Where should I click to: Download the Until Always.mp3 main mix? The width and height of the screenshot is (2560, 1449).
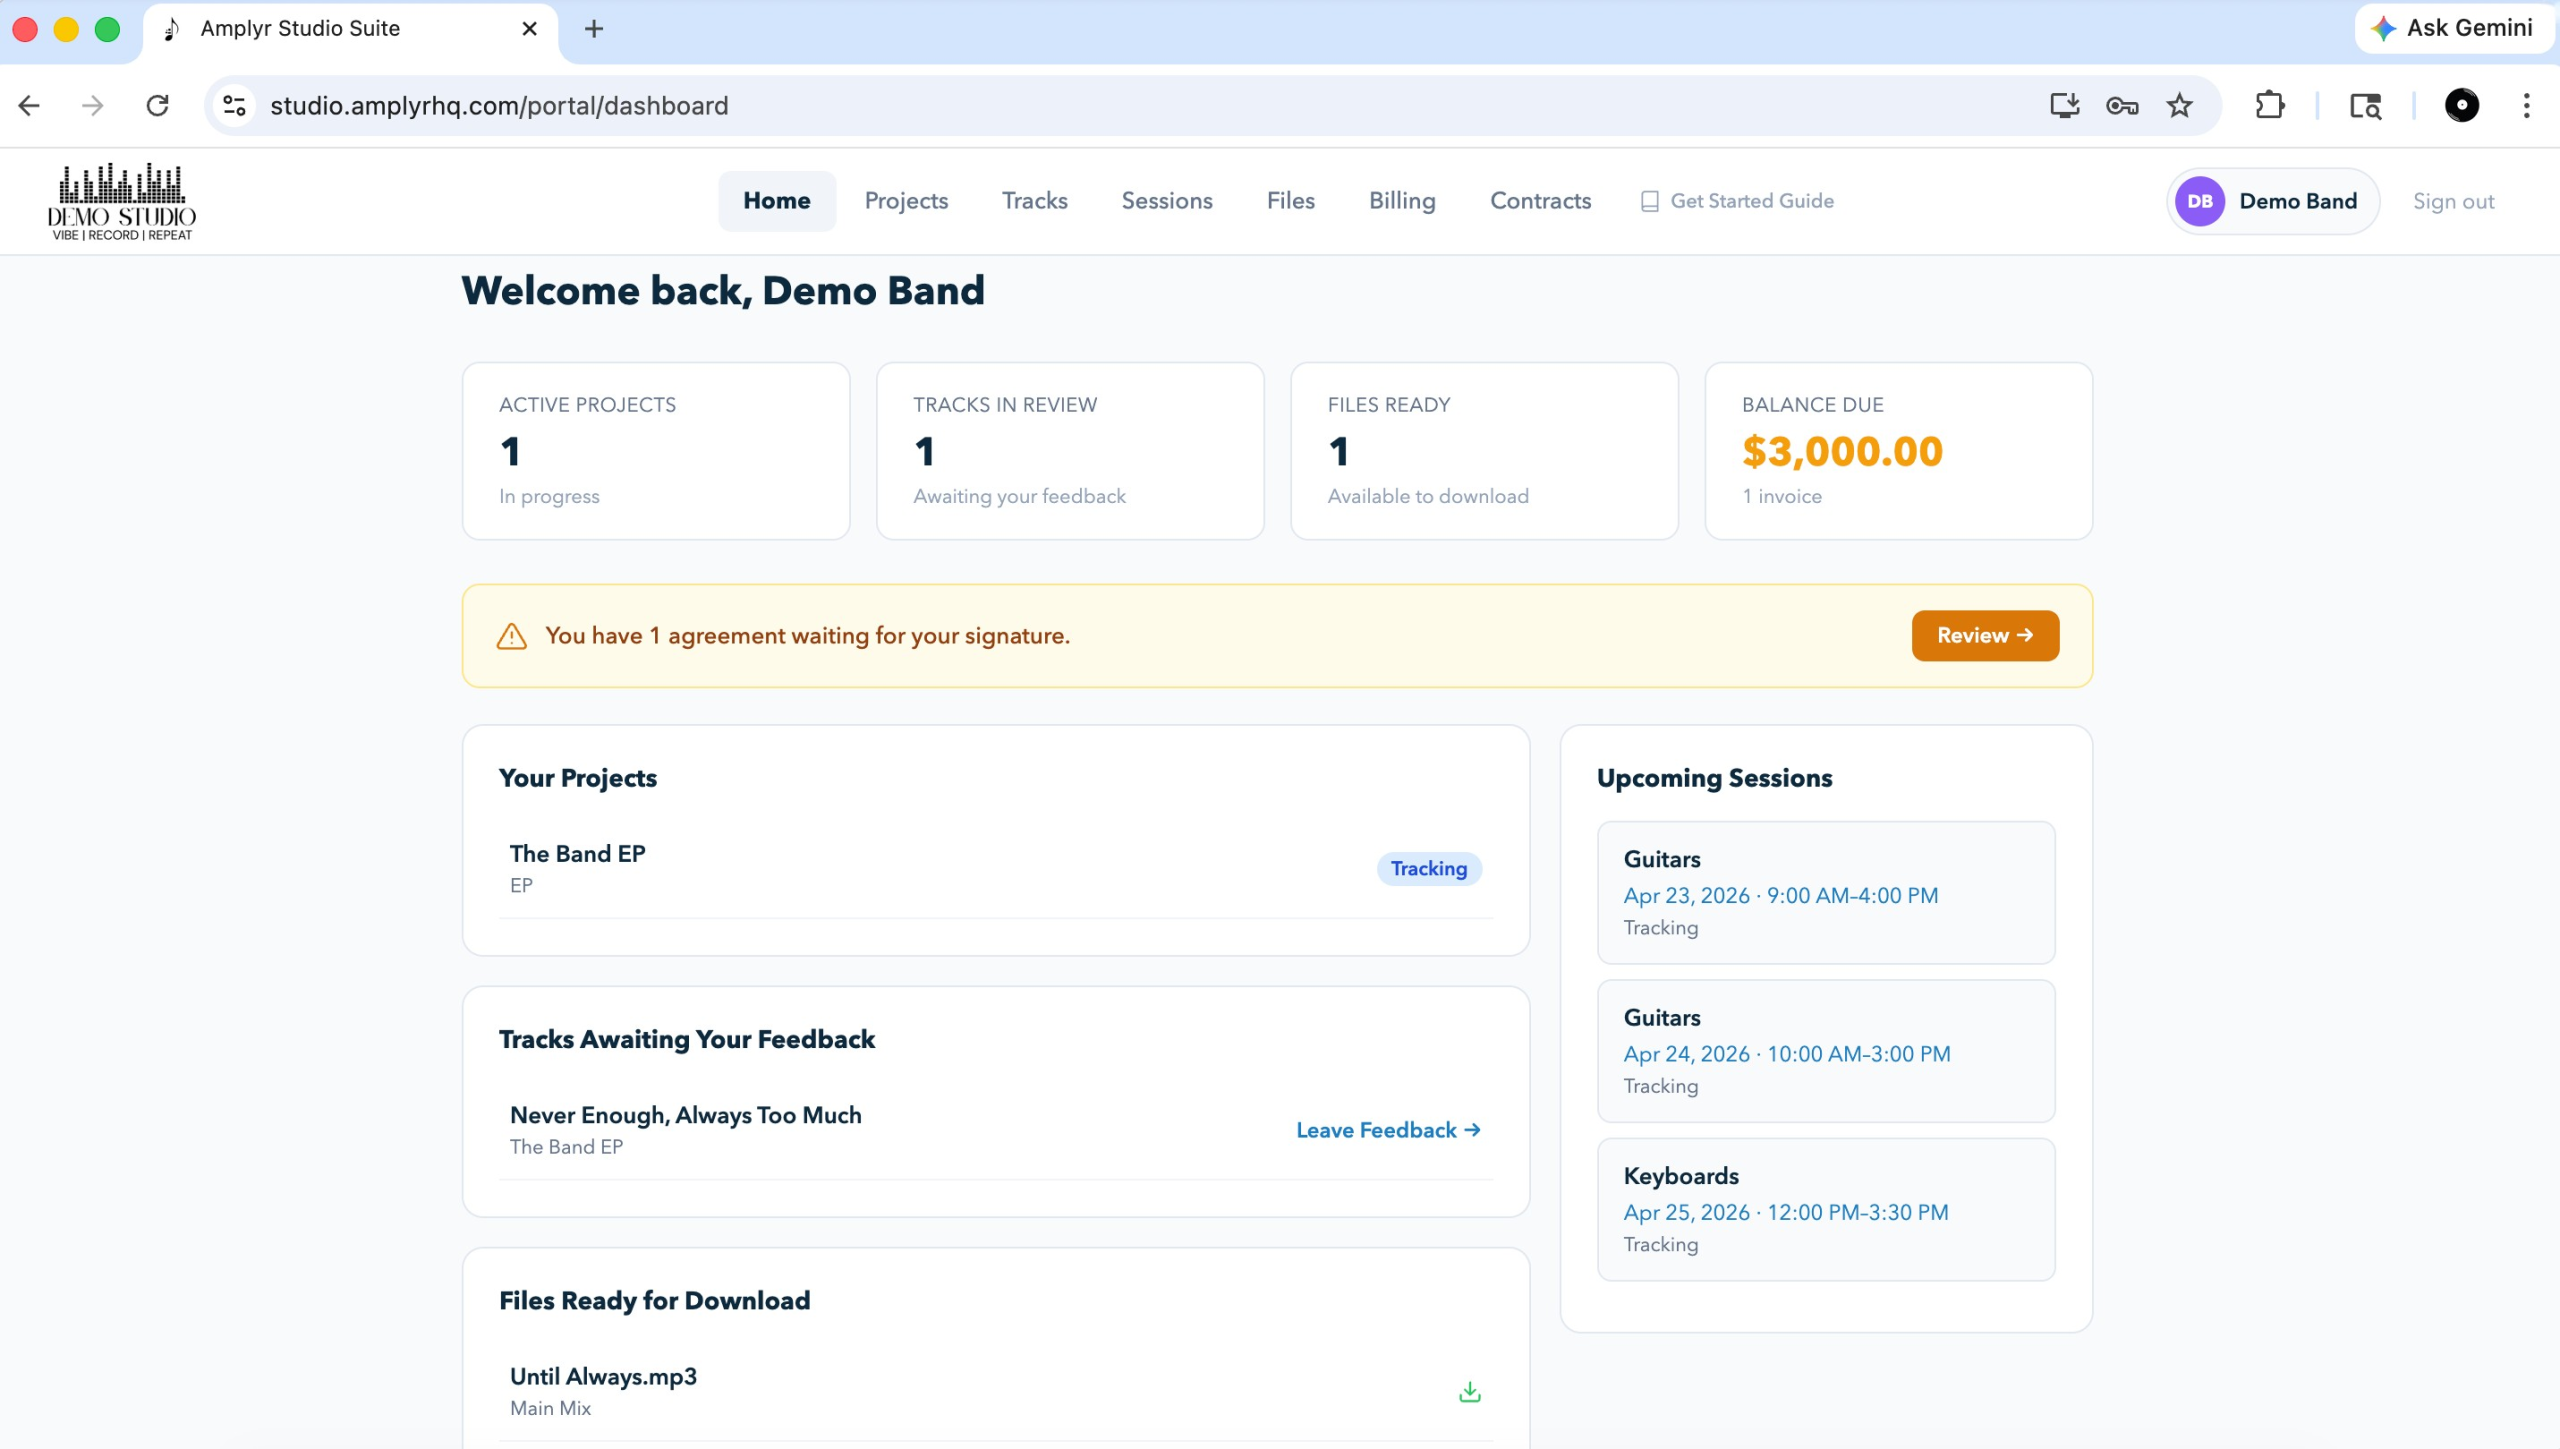[1469, 1390]
